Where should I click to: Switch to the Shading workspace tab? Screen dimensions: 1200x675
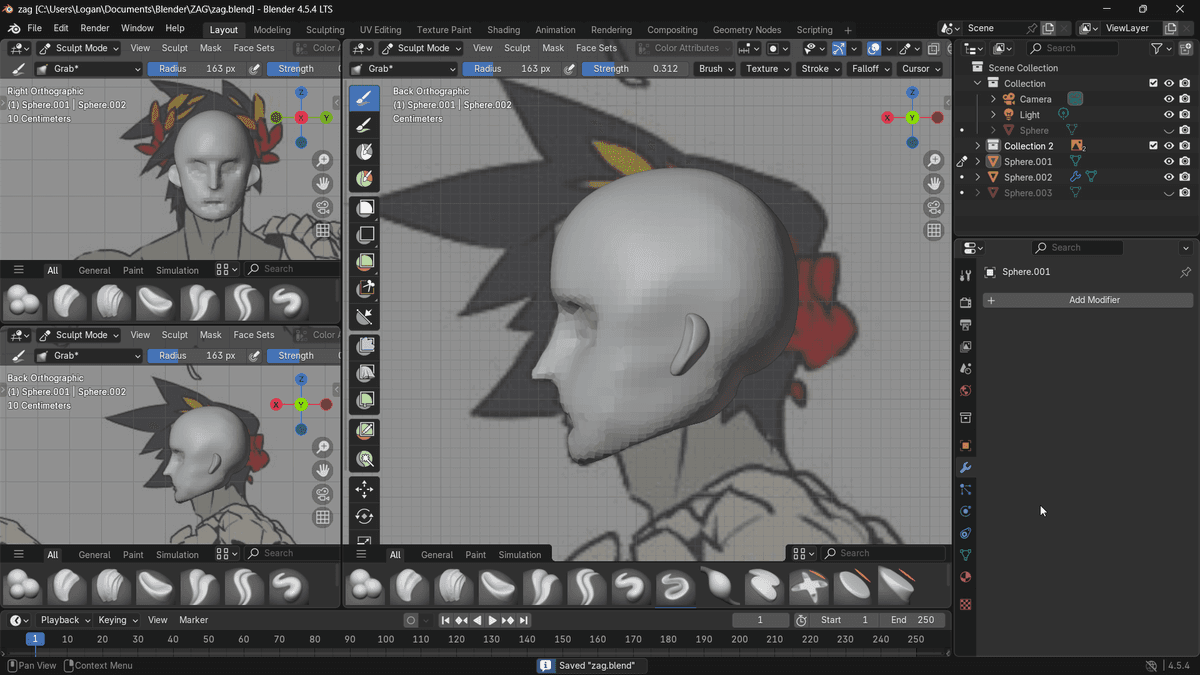pyautogui.click(x=503, y=29)
